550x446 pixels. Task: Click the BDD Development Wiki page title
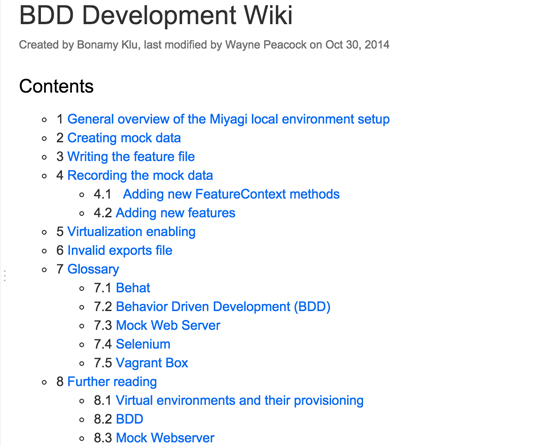156,15
